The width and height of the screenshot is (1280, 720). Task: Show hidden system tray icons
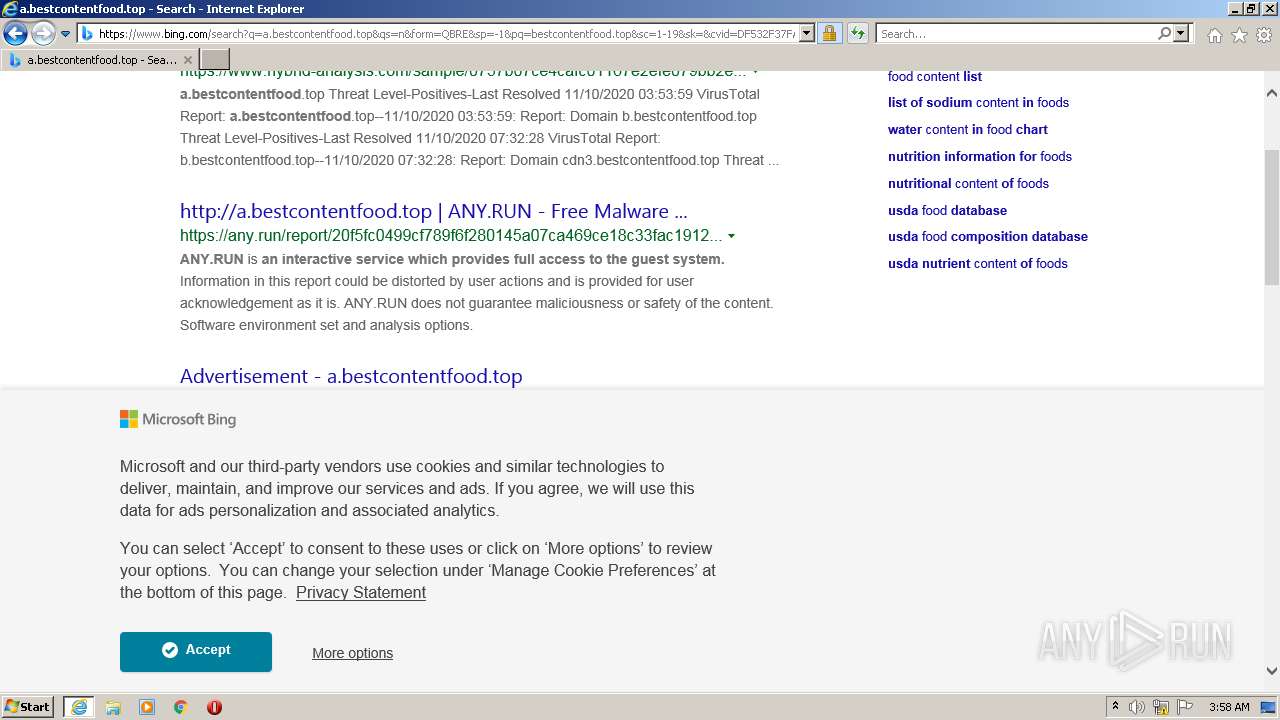click(x=1115, y=707)
